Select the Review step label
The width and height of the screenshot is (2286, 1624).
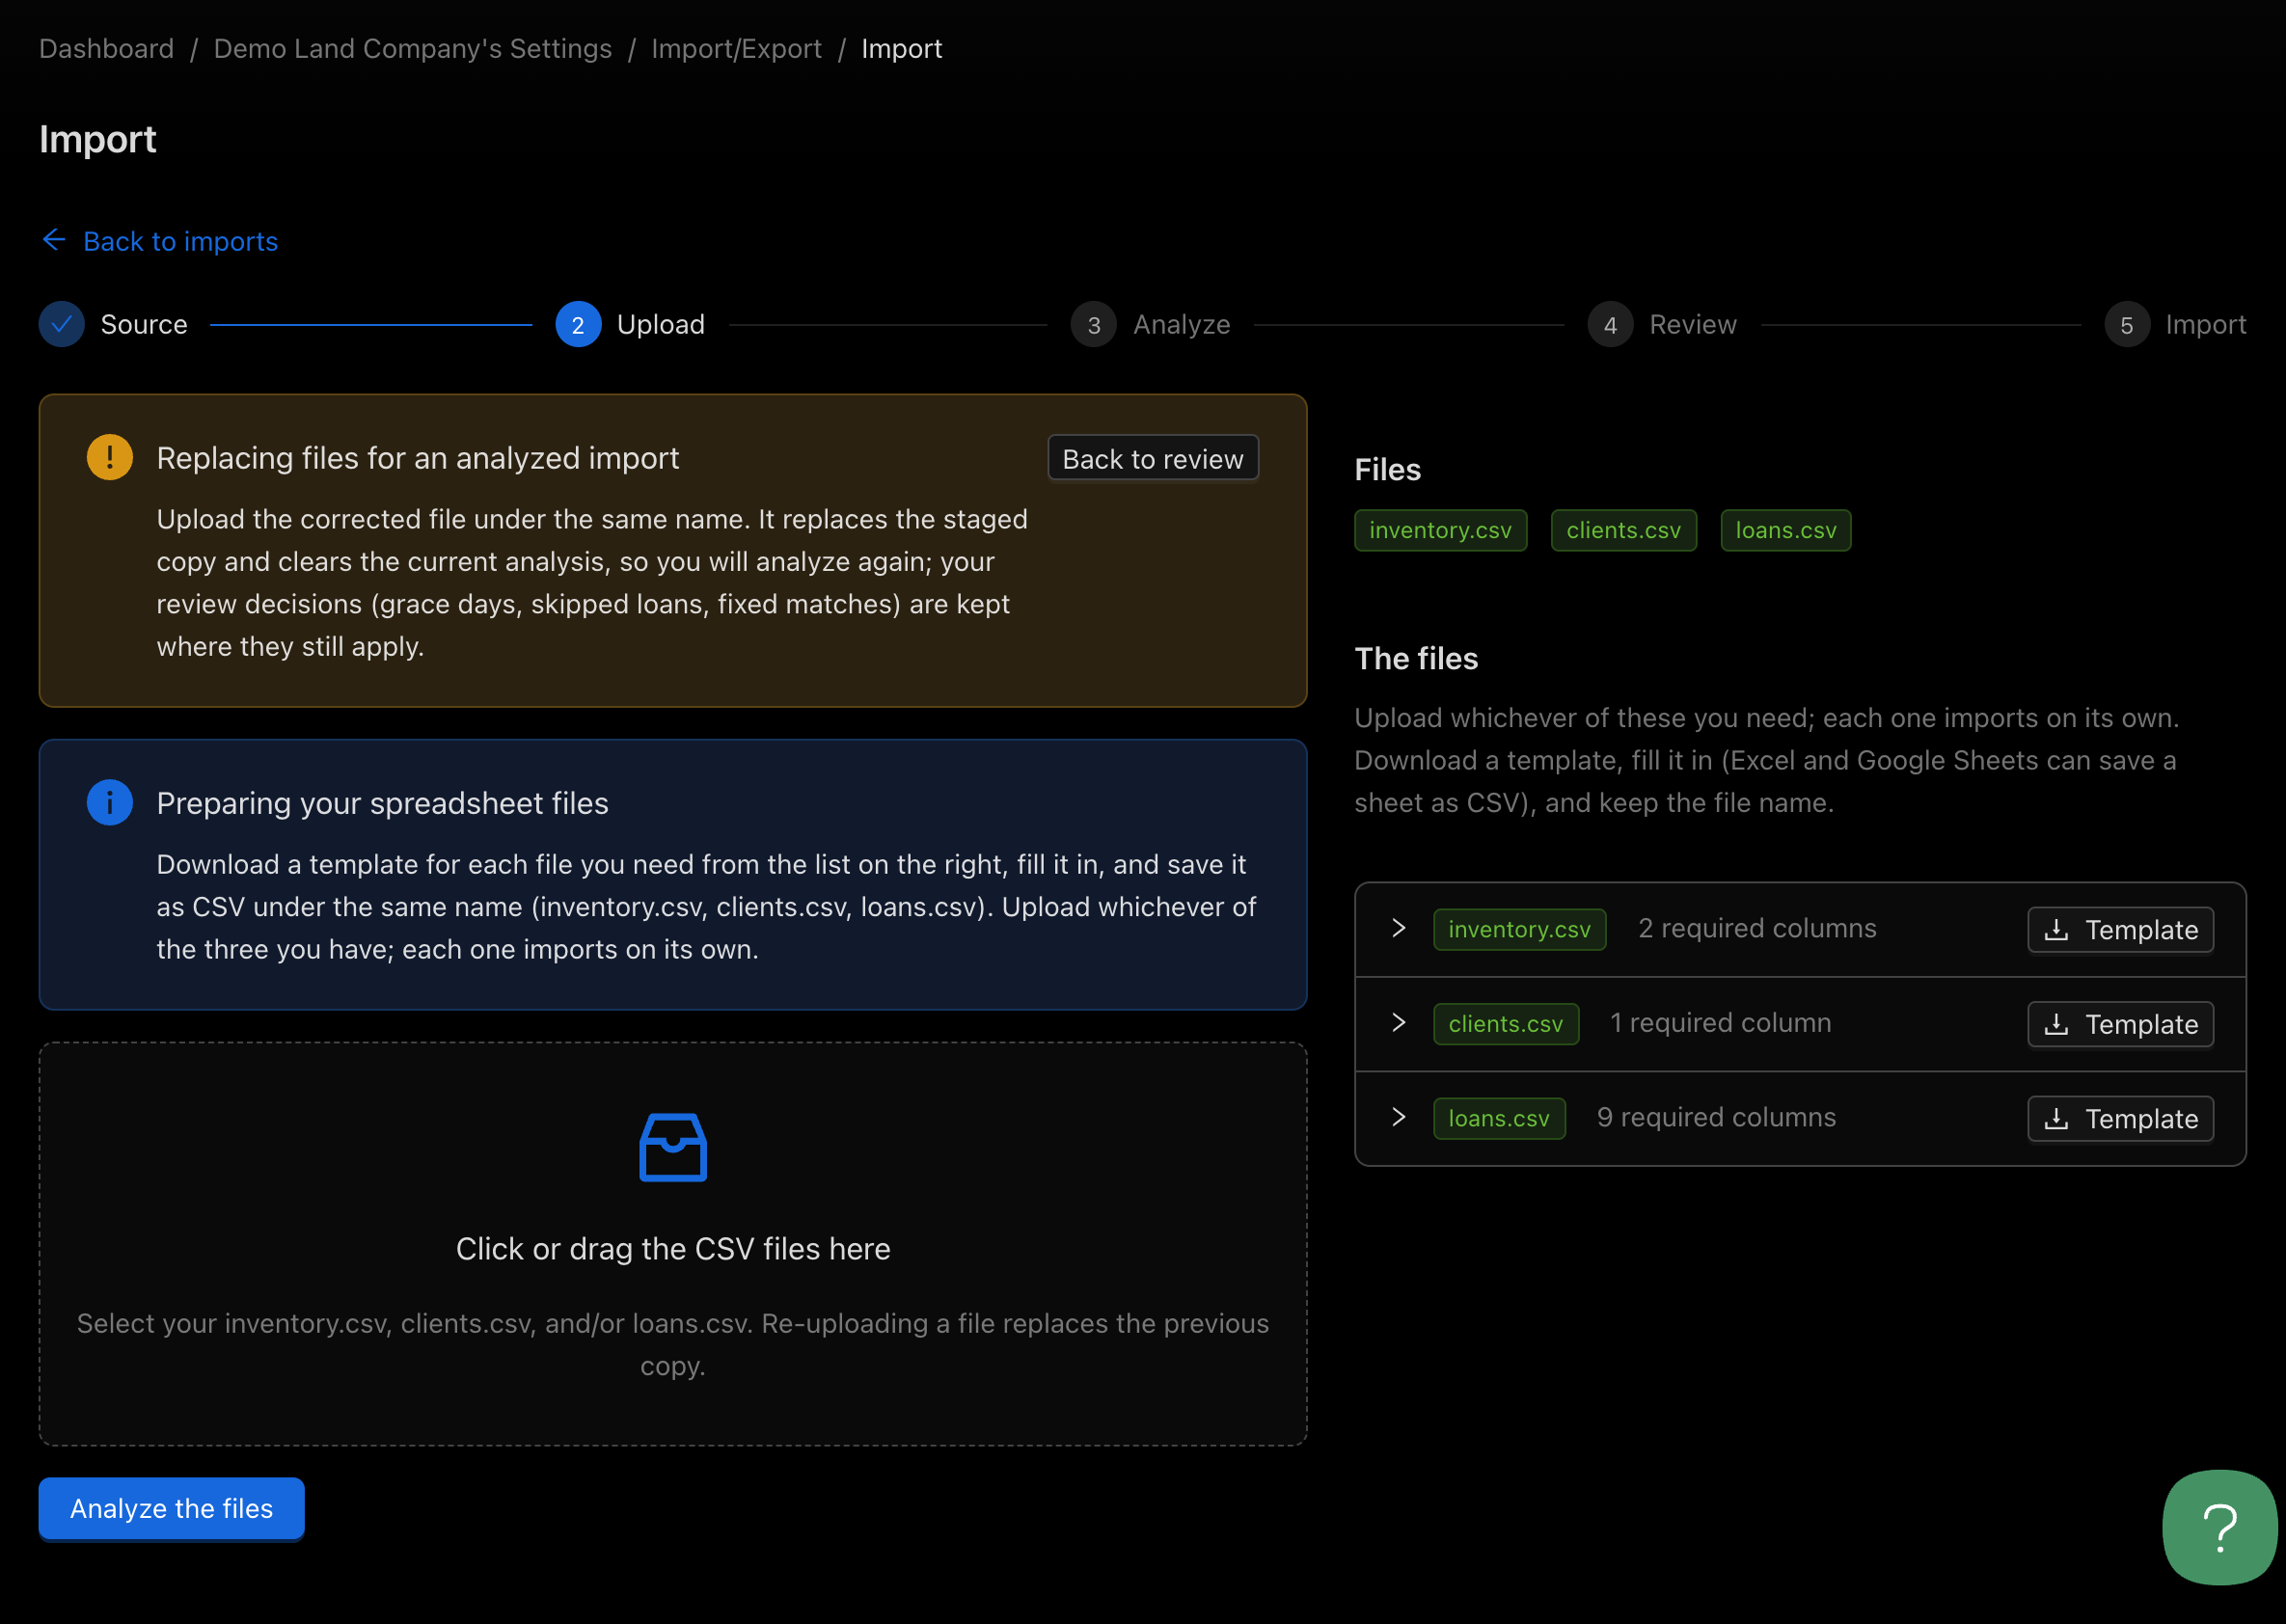click(1693, 324)
